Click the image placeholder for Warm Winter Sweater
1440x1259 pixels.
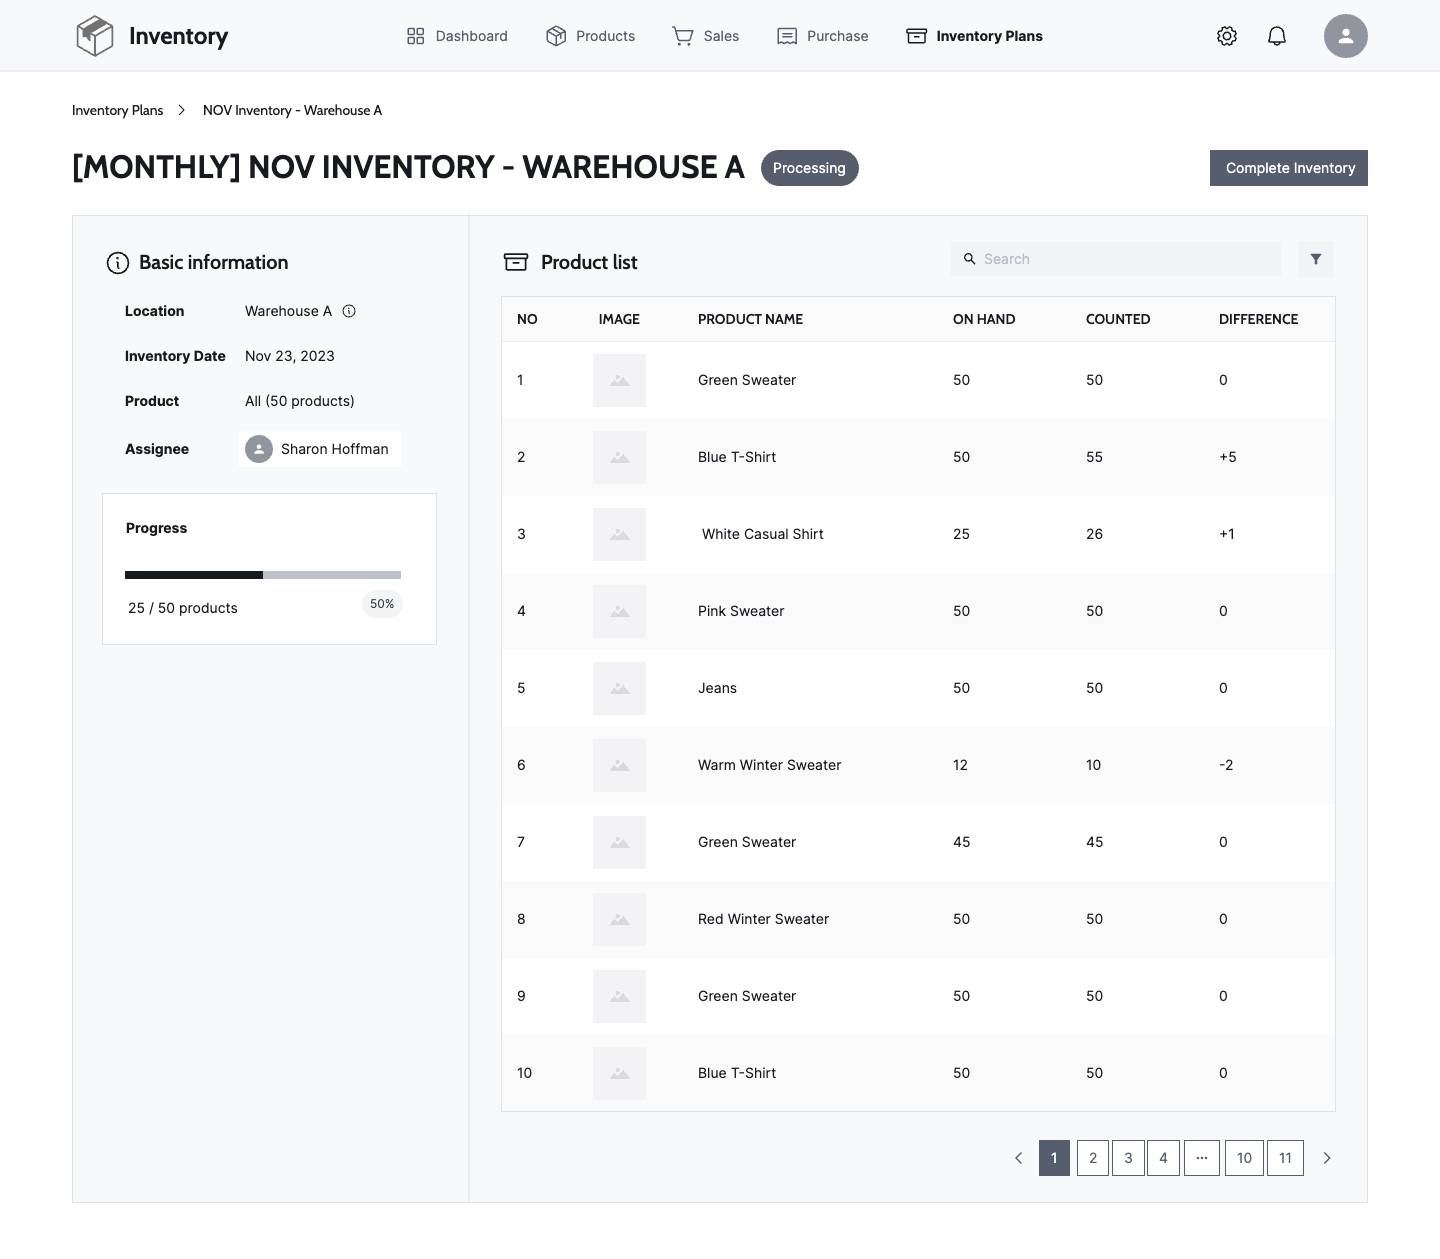pyautogui.click(x=619, y=765)
